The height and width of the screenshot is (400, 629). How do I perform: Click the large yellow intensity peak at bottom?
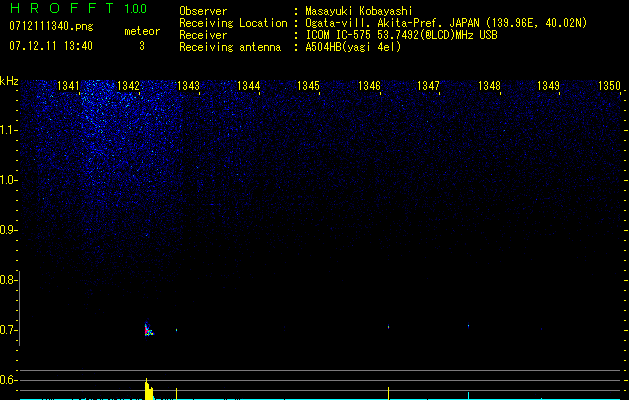(x=149, y=389)
